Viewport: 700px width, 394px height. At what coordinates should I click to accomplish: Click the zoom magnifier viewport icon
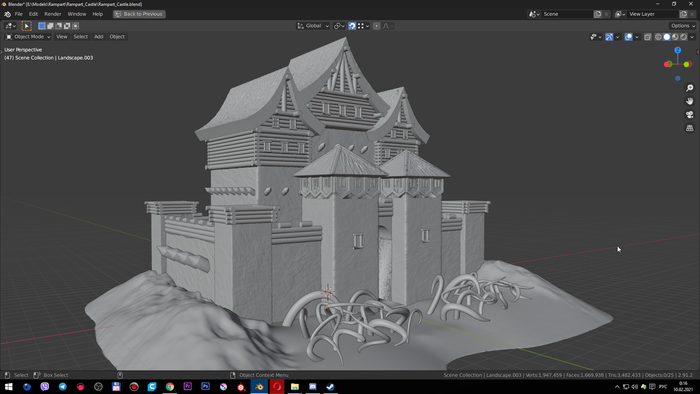point(690,88)
